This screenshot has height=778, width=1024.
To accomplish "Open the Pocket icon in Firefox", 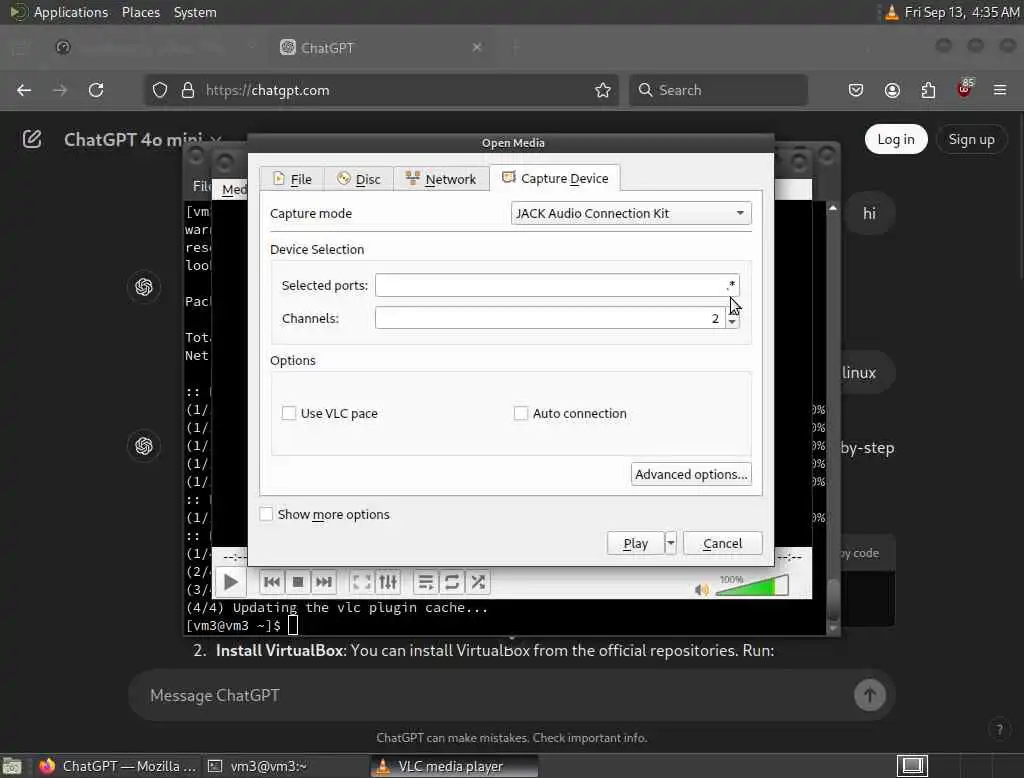I will coord(856,90).
